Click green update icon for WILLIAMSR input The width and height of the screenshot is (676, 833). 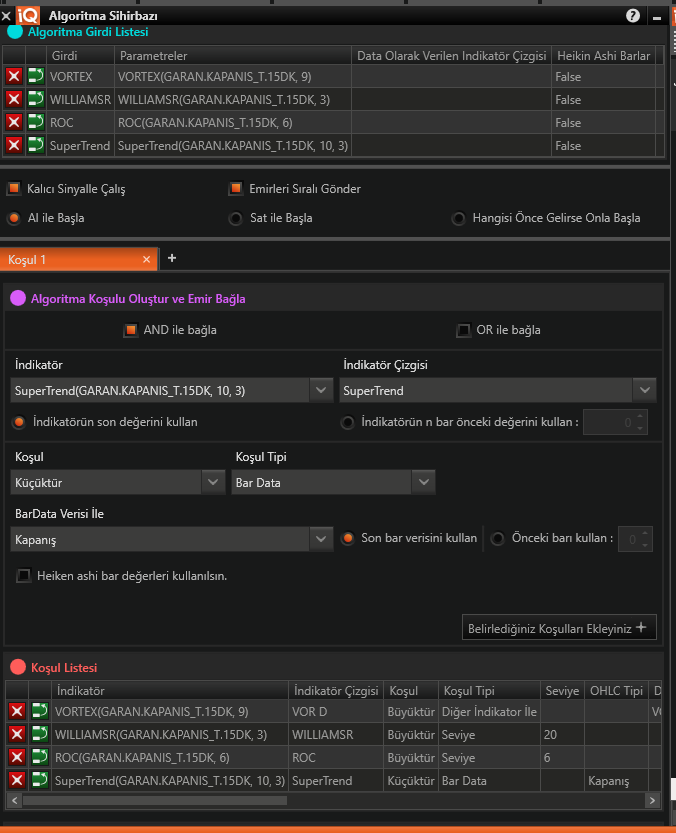(x=35, y=99)
